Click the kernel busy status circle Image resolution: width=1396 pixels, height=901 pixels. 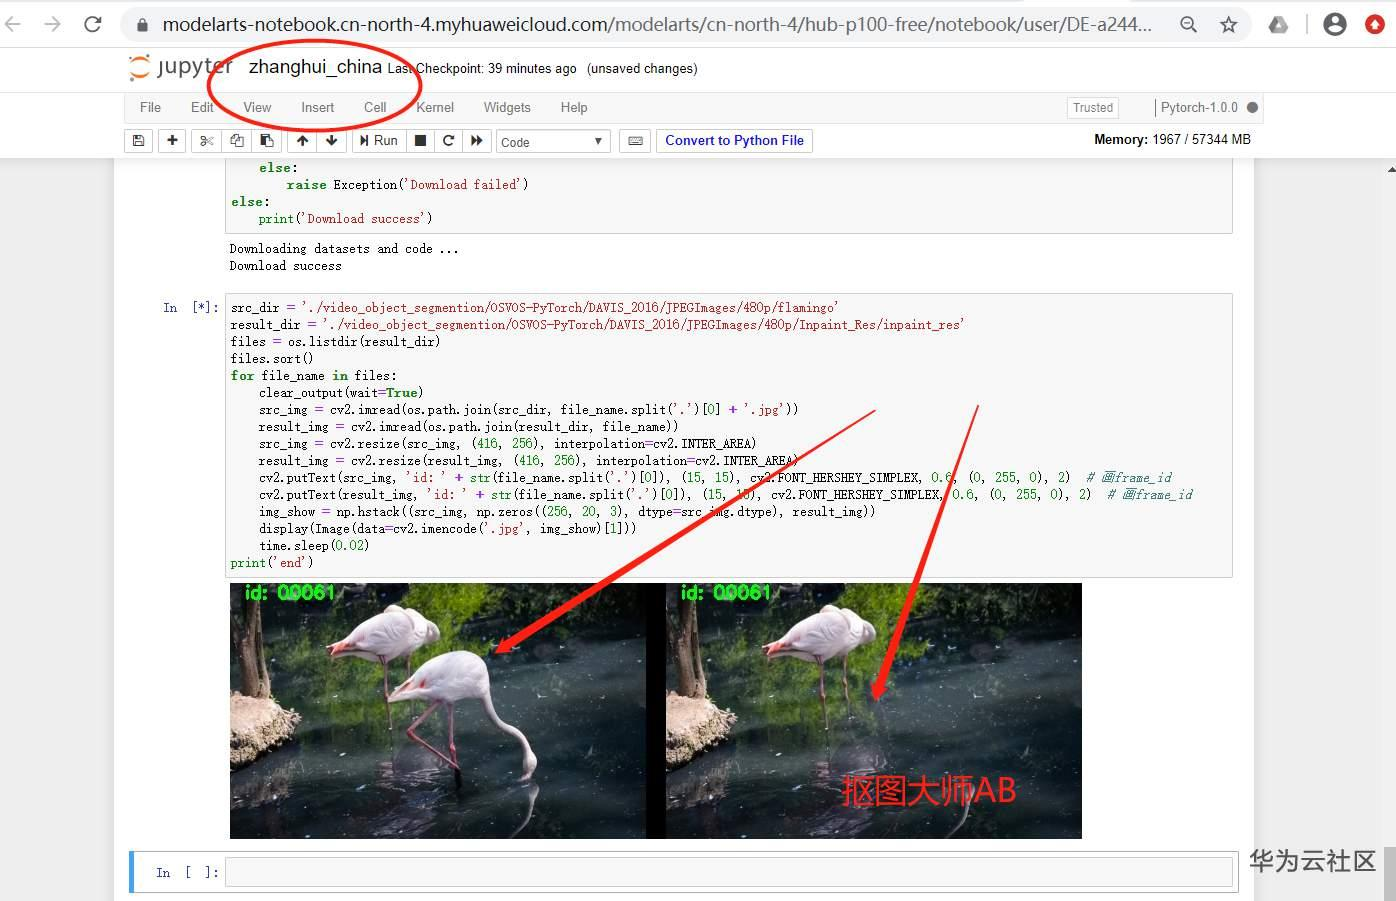1252,107
